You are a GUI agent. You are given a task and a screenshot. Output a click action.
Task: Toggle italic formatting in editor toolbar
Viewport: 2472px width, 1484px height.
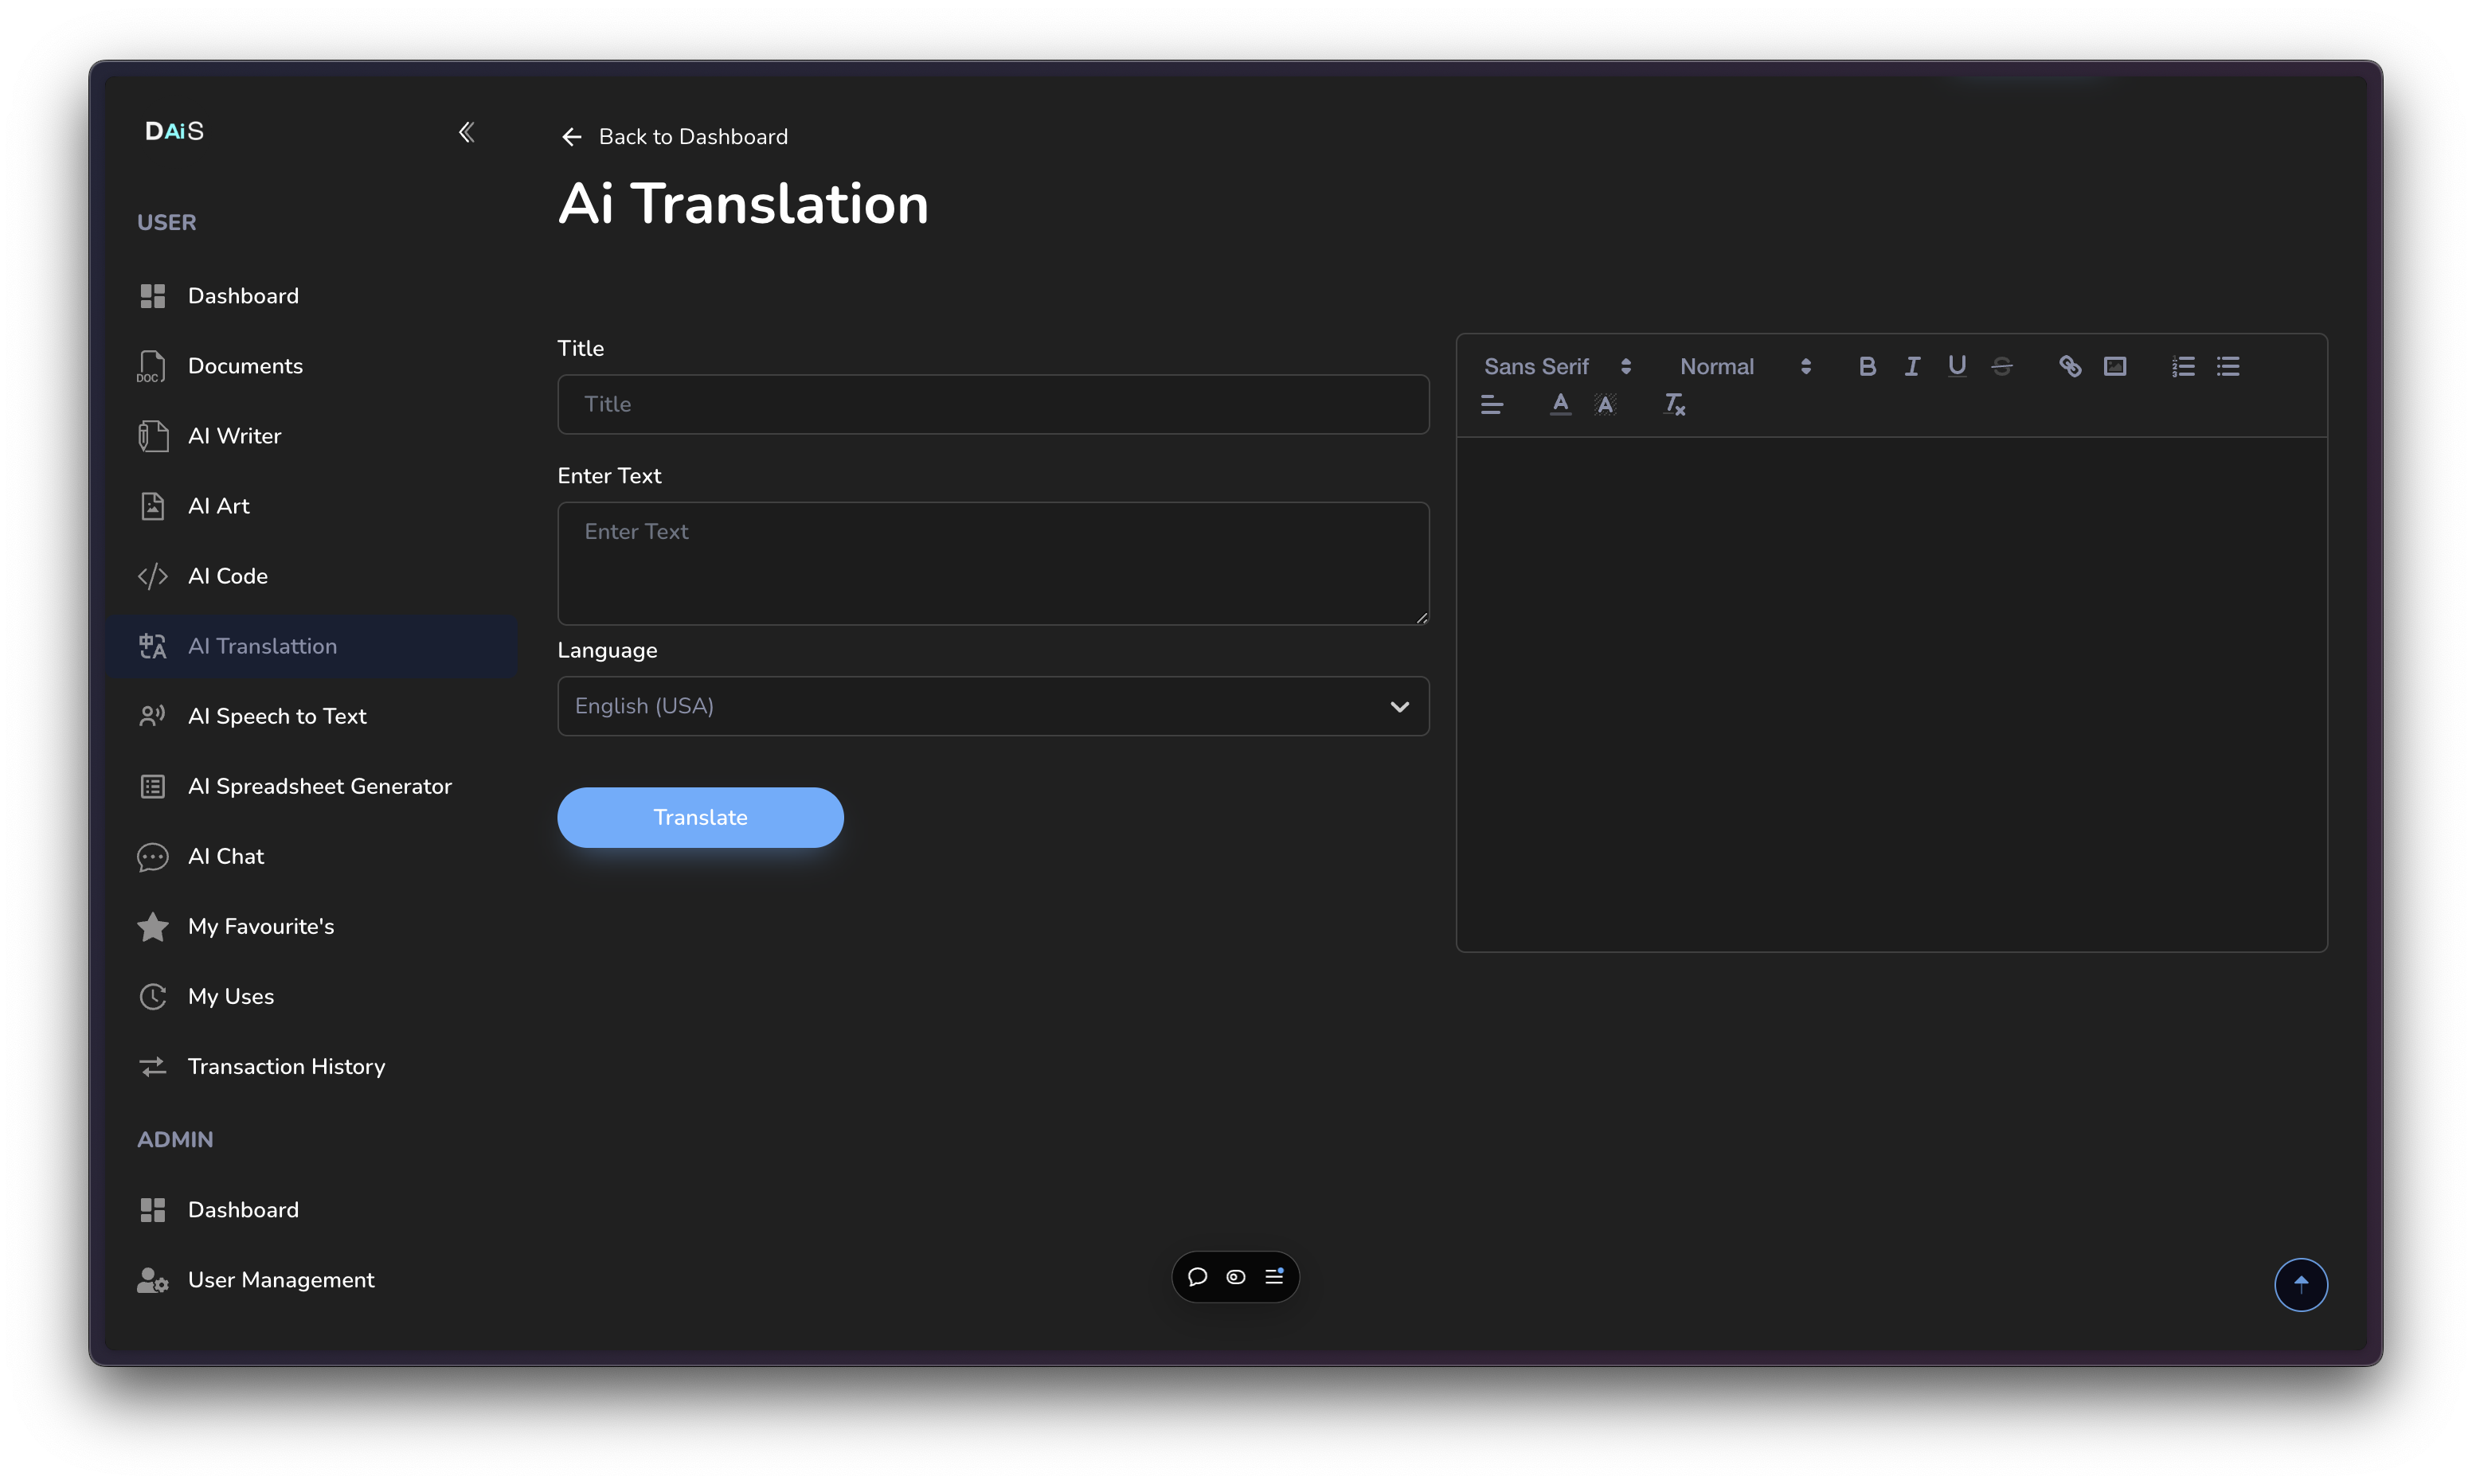pyautogui.click(x=1912, y=366)
